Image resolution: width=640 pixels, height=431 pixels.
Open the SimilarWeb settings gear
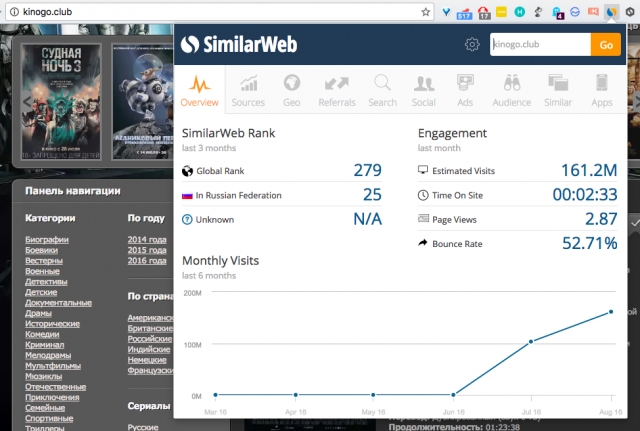click(472, 44)
